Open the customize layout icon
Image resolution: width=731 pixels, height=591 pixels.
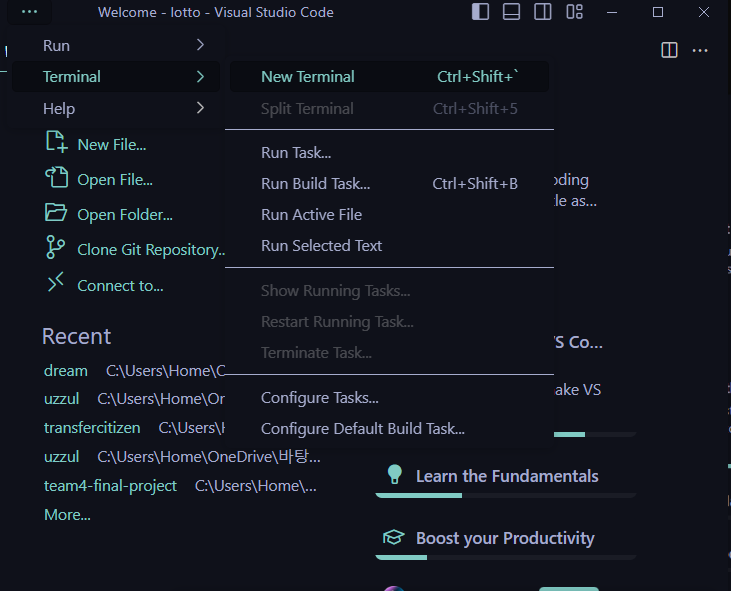click(x=574, y=12)
